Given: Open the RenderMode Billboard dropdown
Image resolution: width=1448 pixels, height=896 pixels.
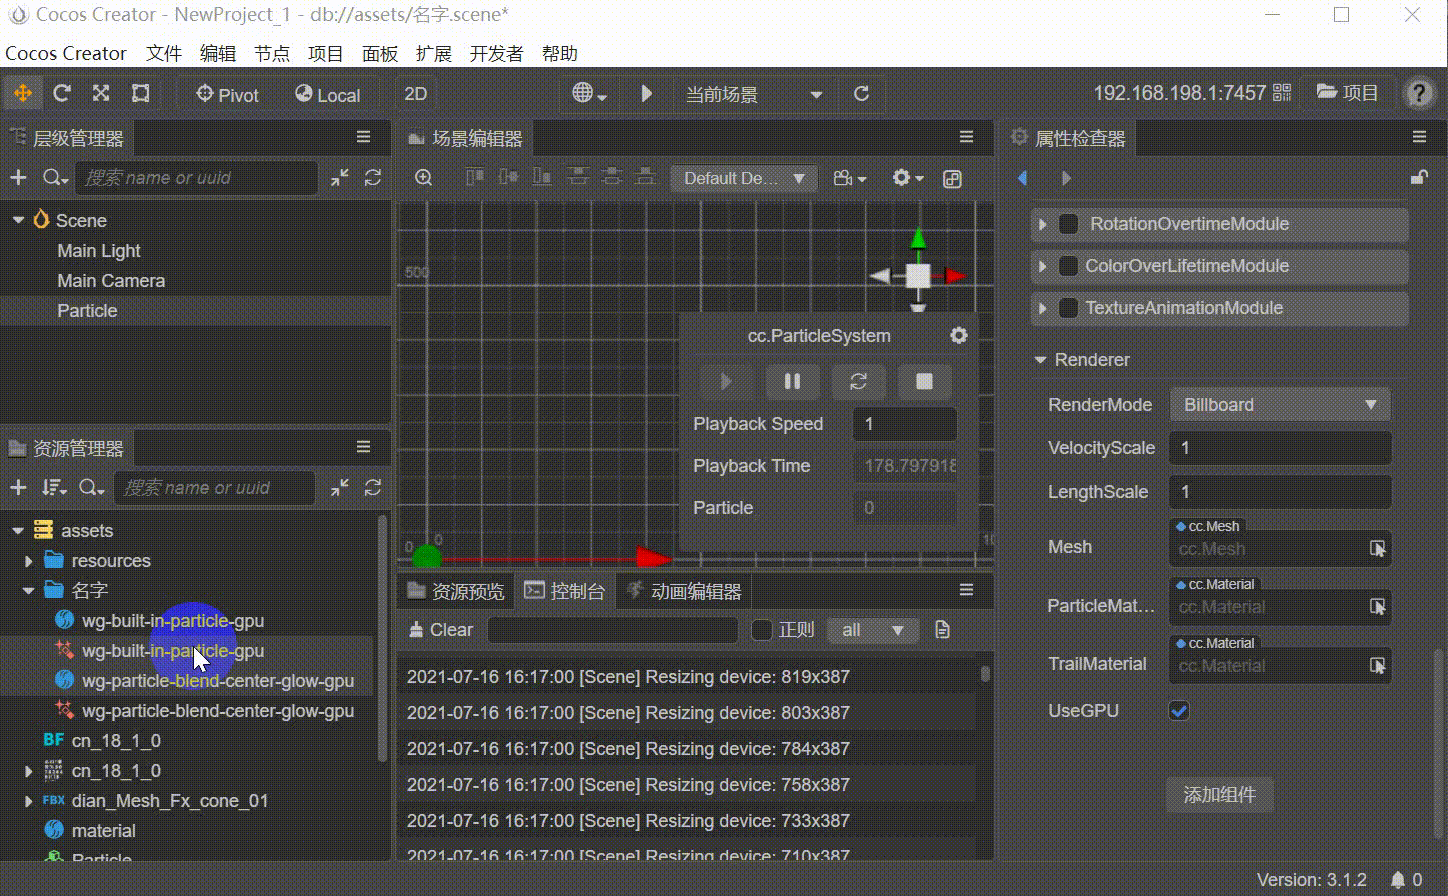Looking at the screenshot, I should coord(1279,405).
